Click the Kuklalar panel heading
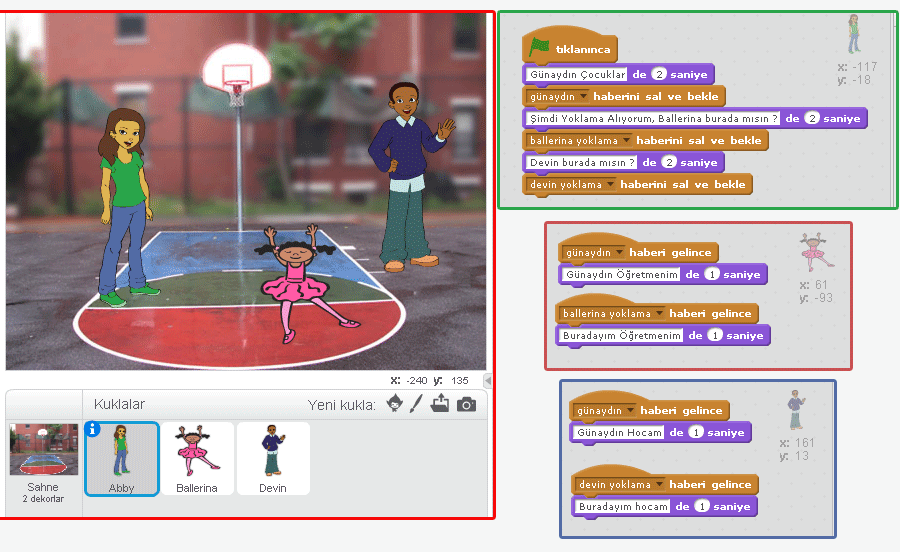 pyautogui.click(x=119, y=404)
